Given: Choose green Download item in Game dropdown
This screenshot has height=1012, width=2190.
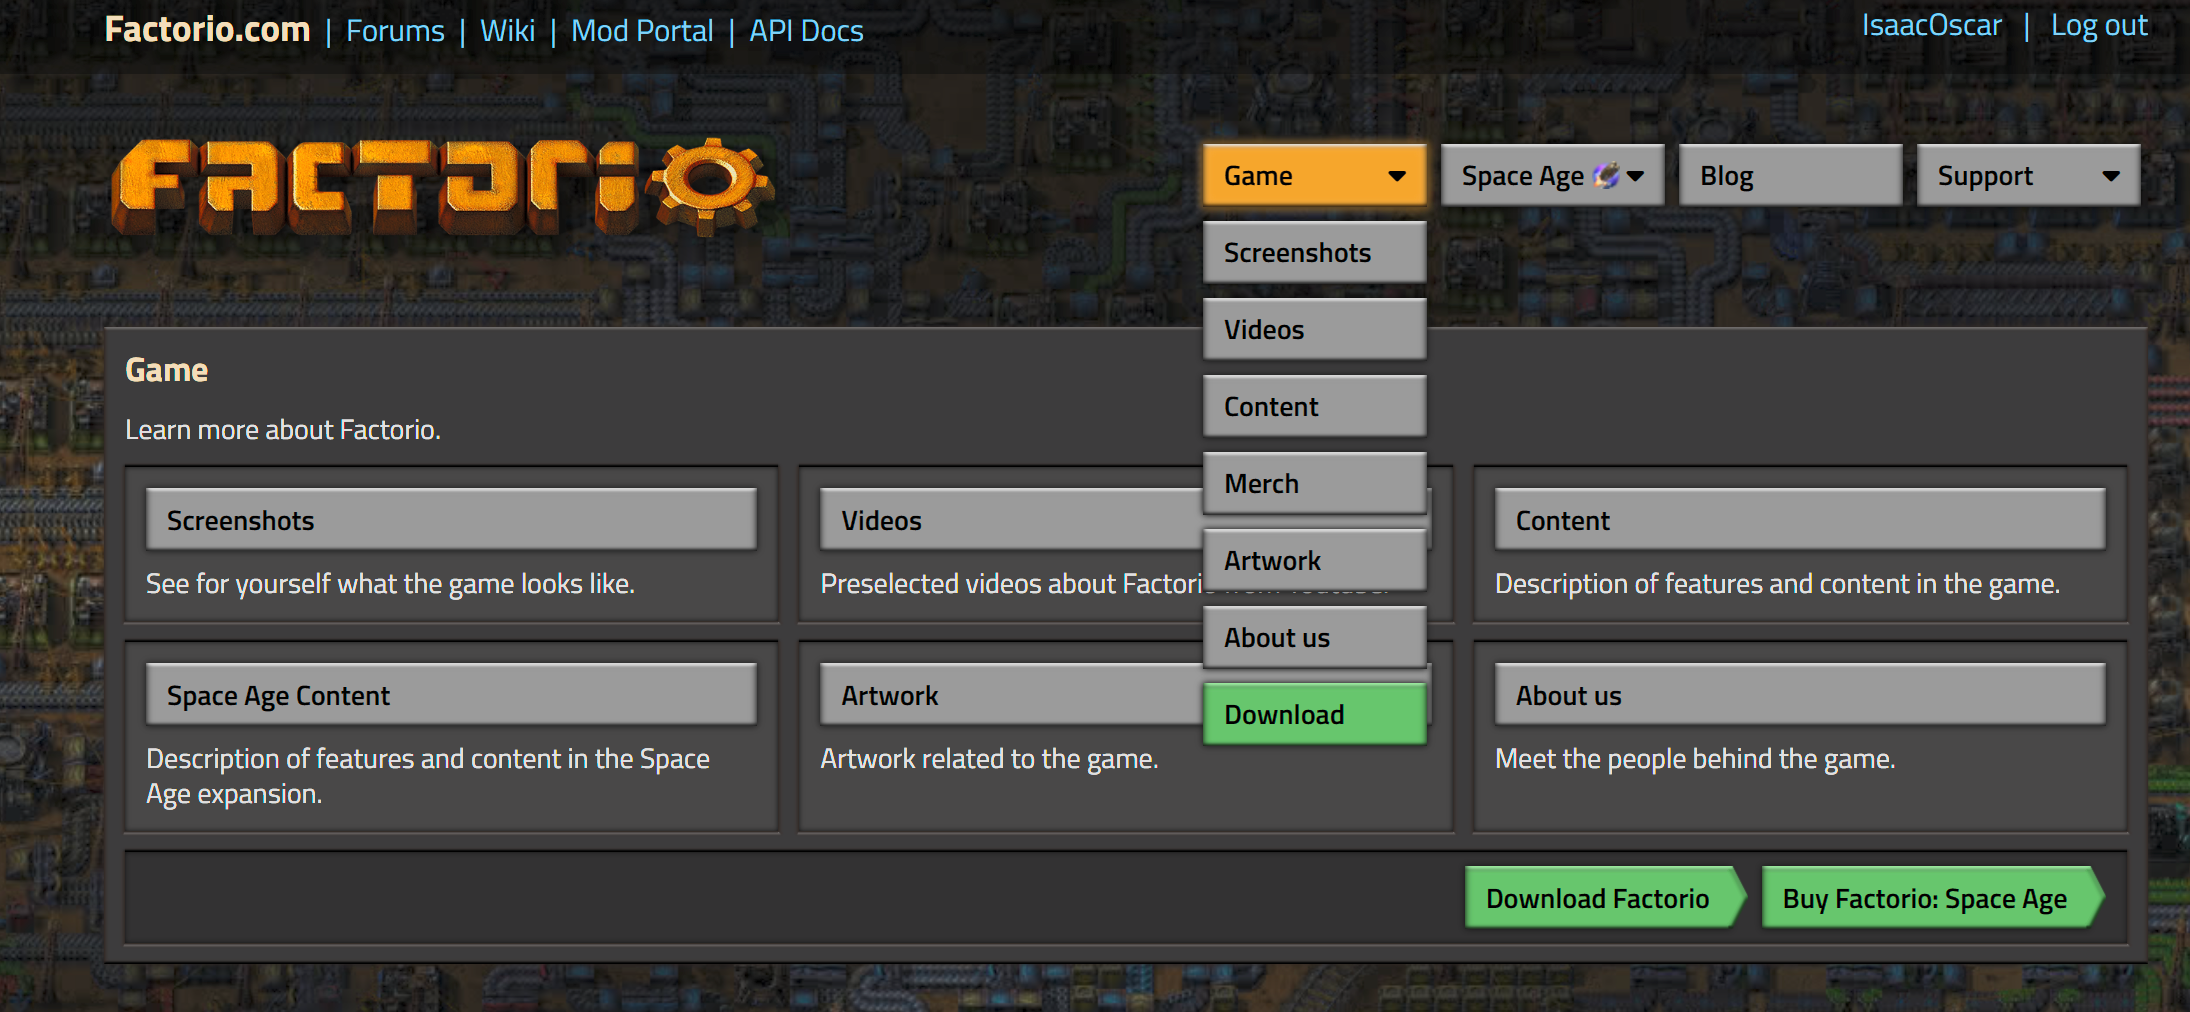Looking at the screenshot, I should [x=1315, y=715].
